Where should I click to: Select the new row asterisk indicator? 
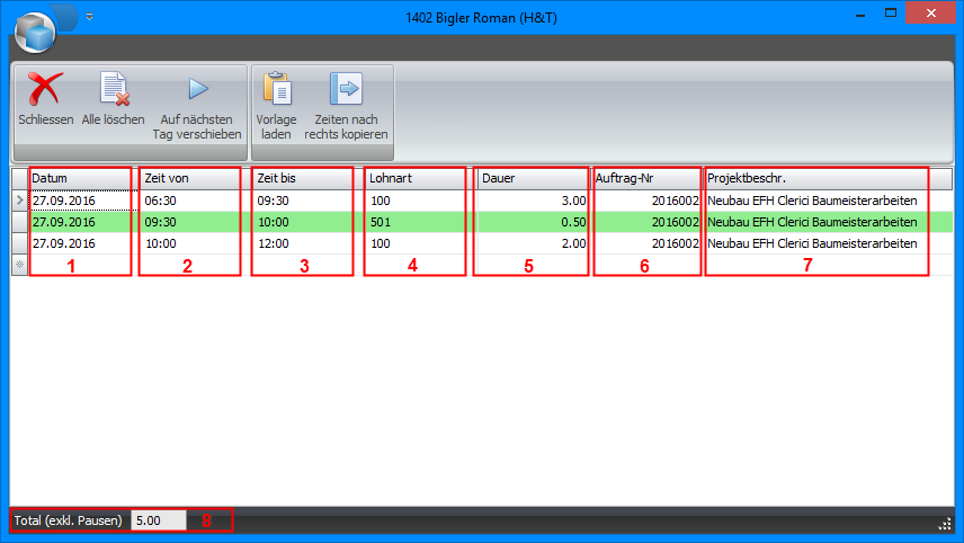pos(20,265)
